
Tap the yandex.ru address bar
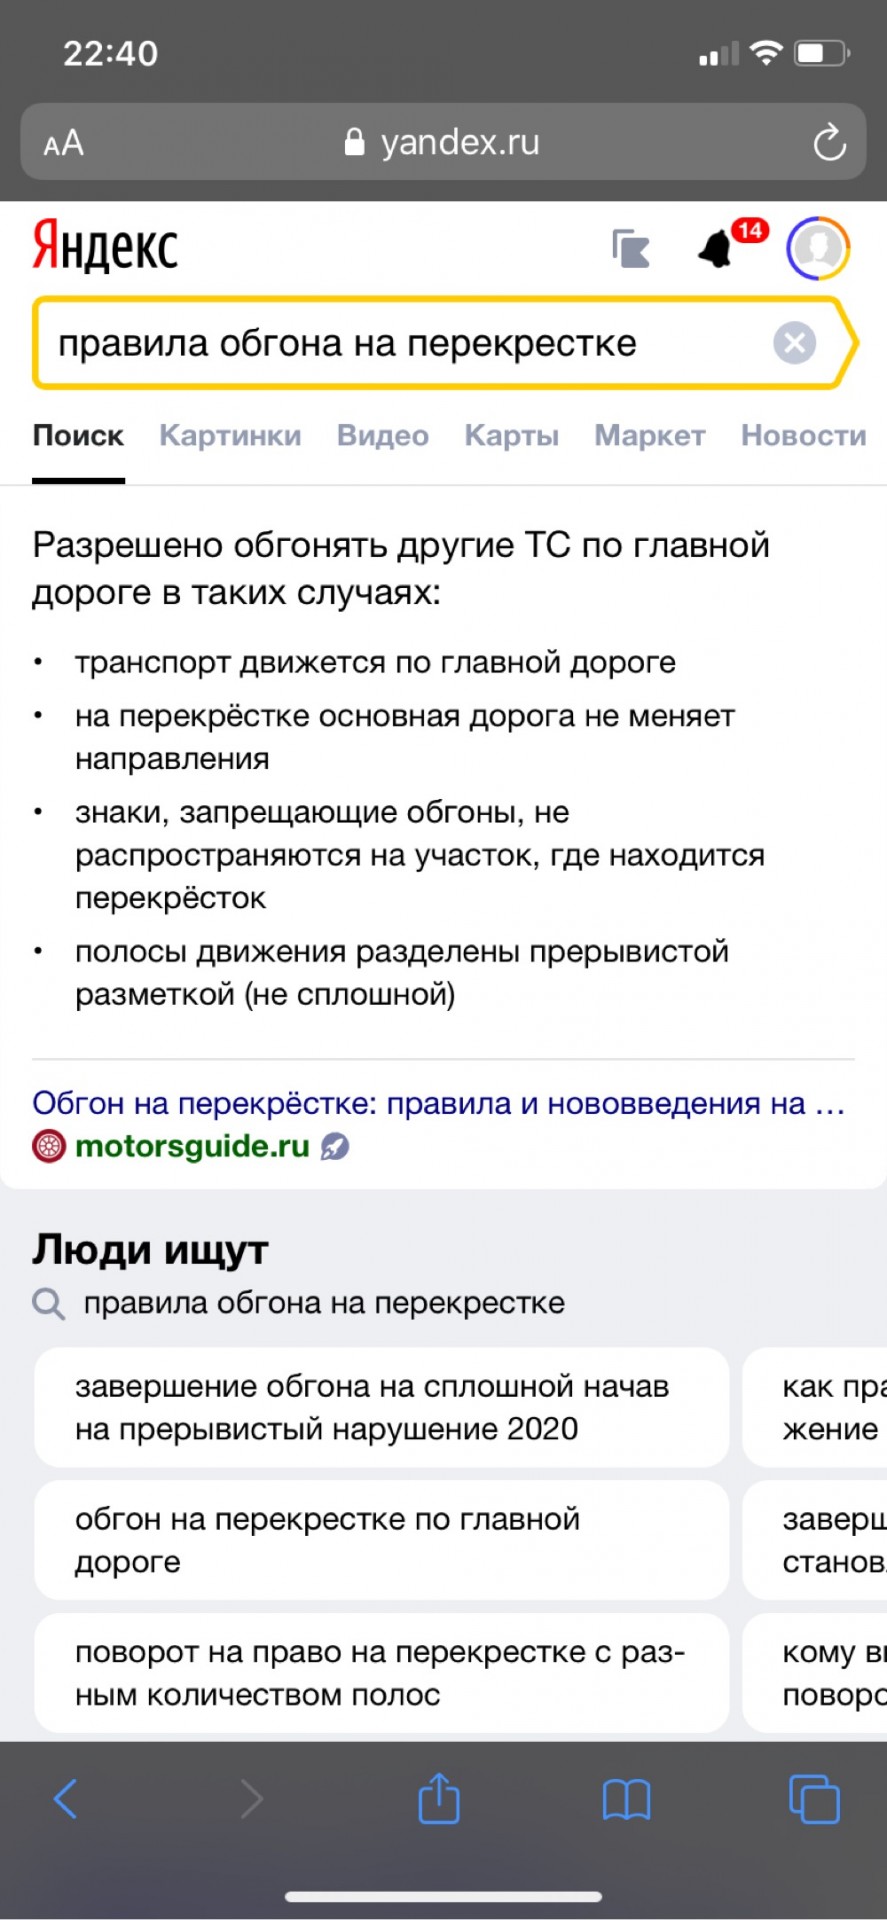(443, 142)
